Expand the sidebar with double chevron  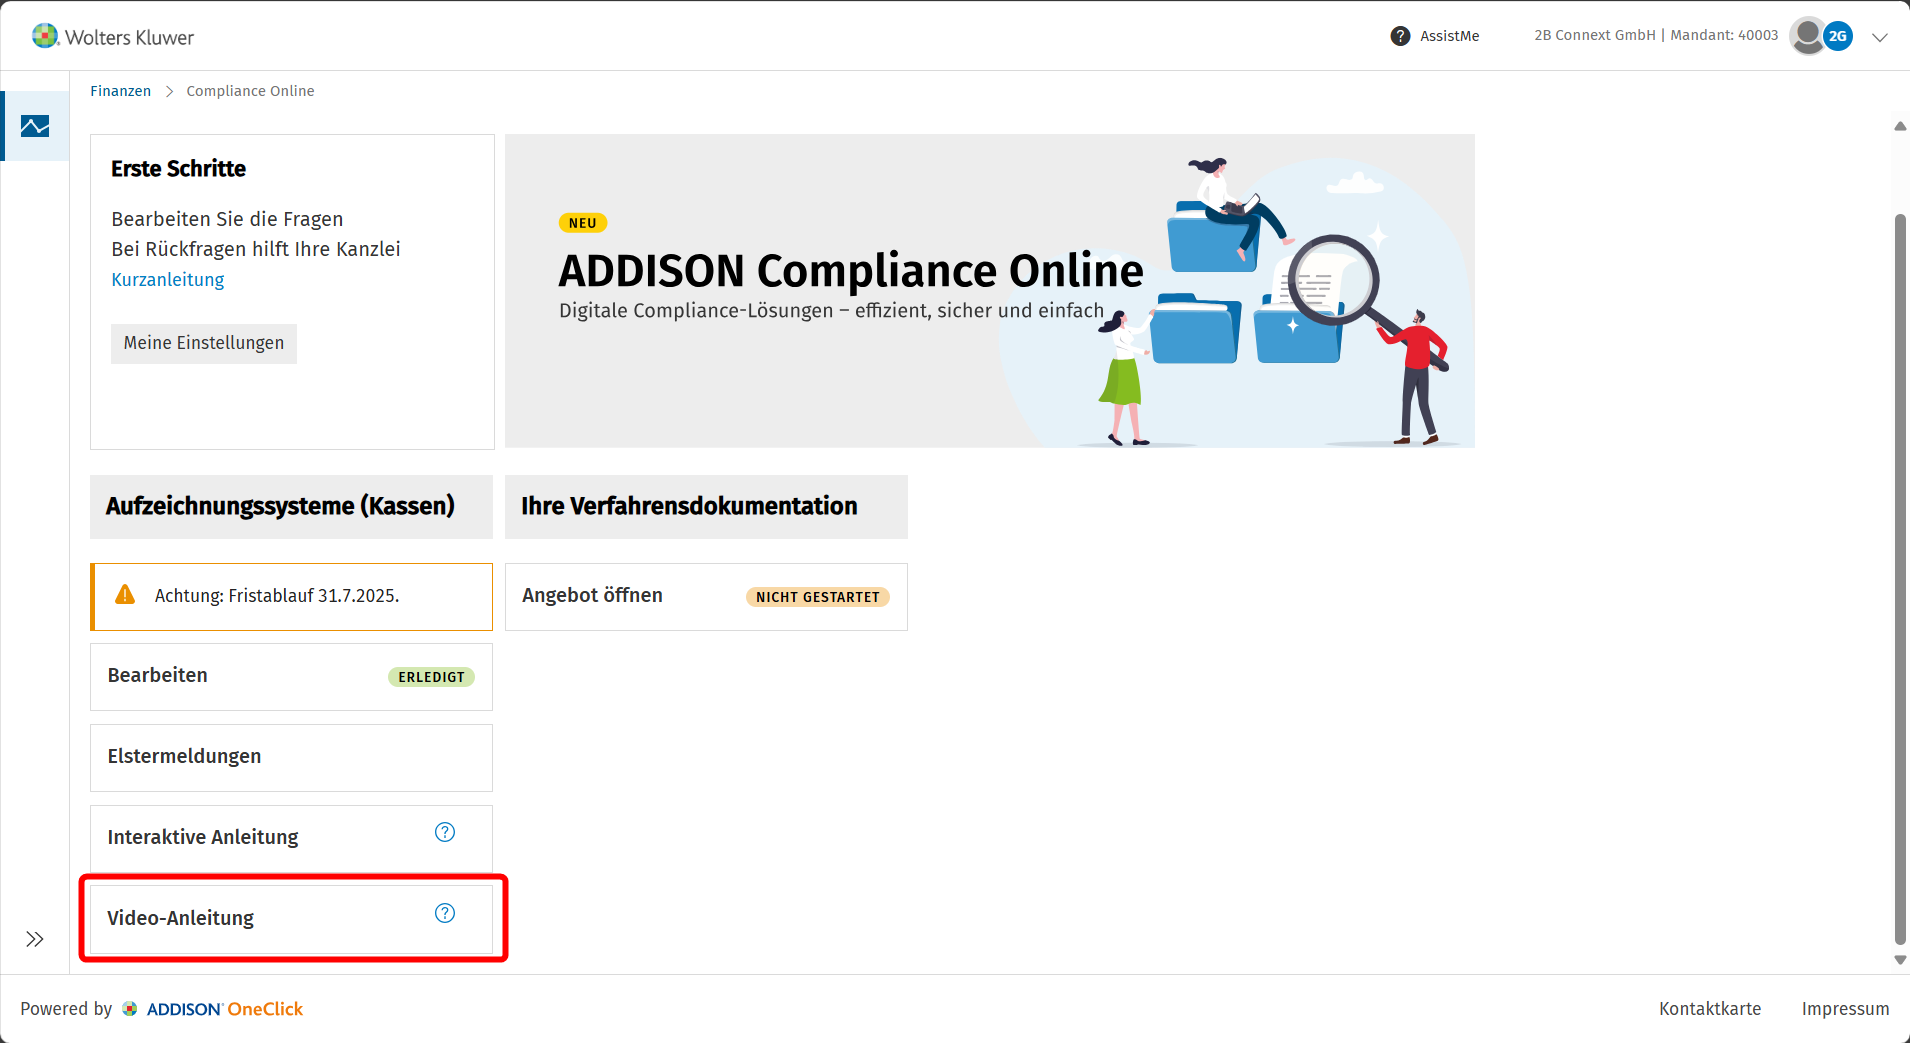pos(35,939)
